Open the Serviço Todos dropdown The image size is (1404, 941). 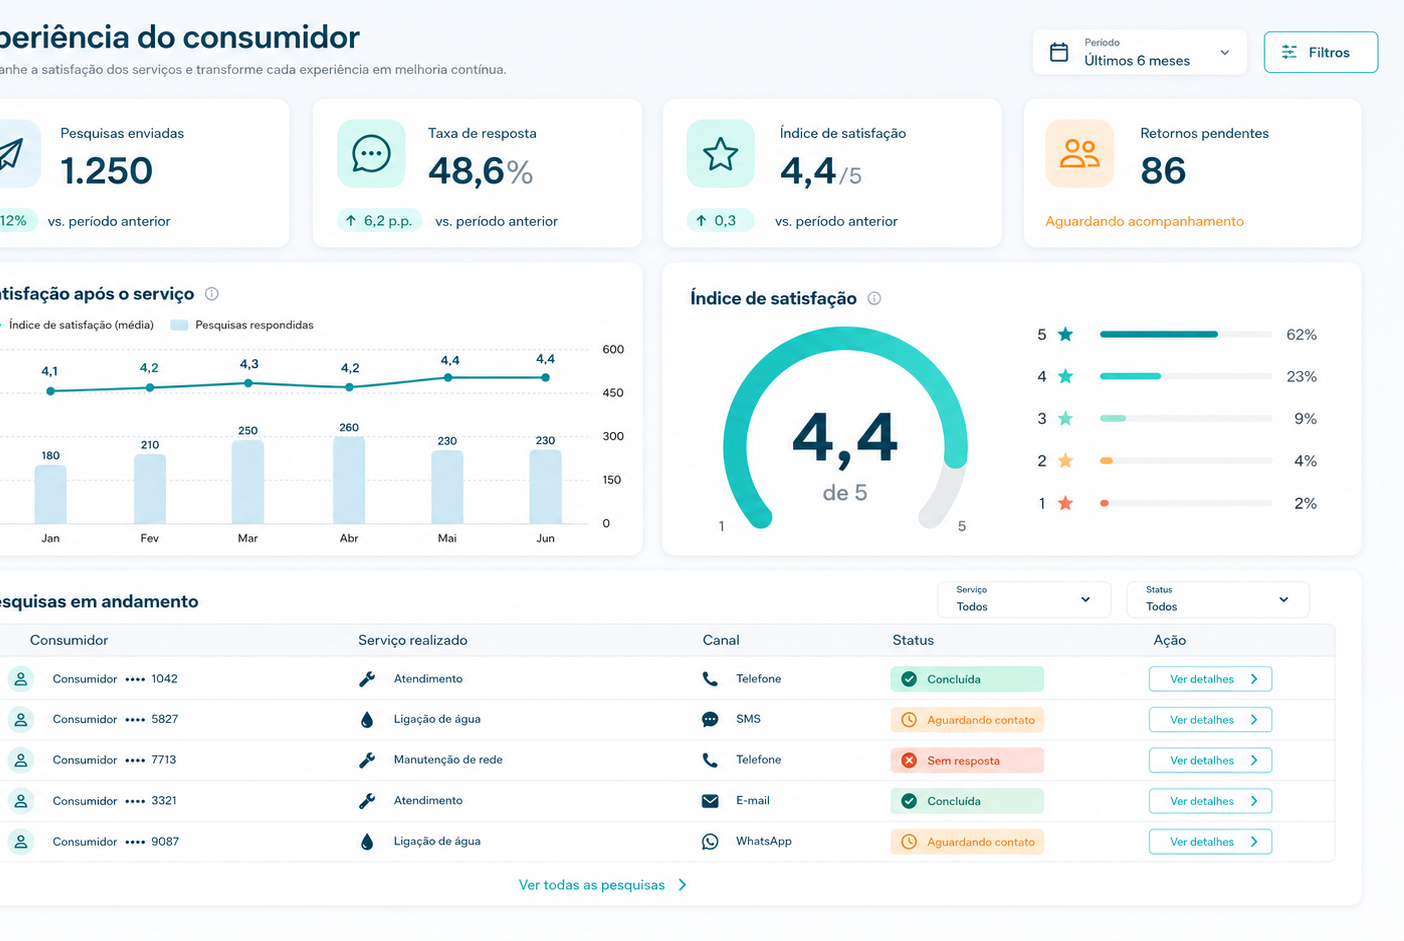coord(1024,599)
